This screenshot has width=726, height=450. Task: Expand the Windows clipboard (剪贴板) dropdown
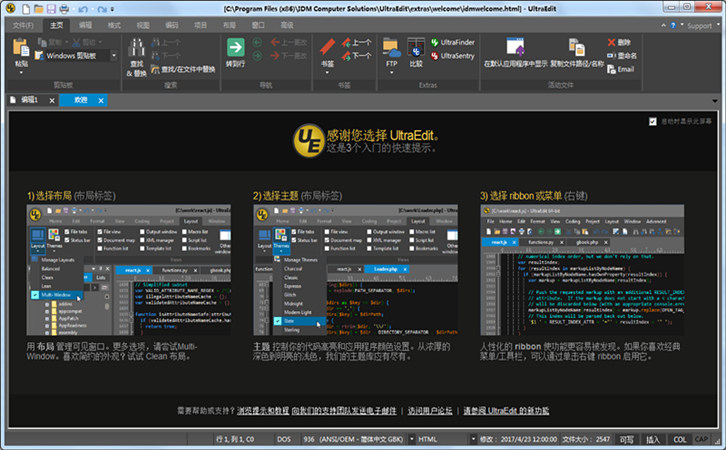coord(114,56)
